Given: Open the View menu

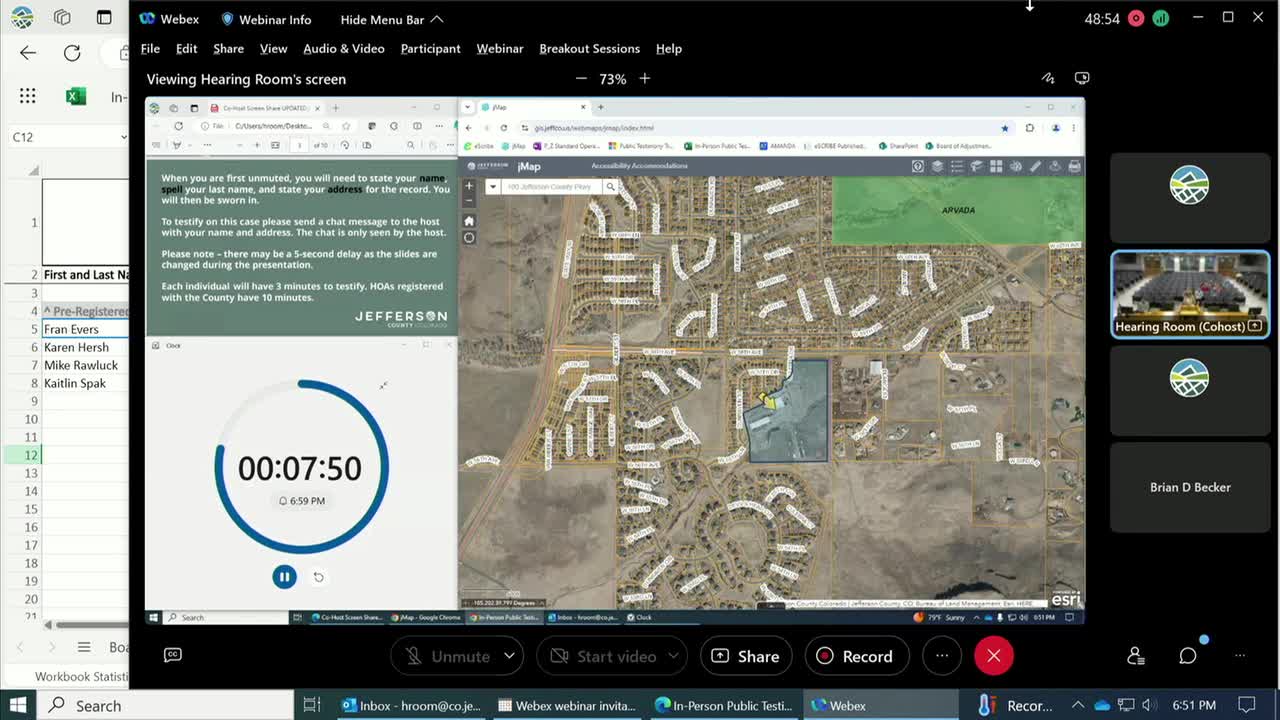Looking at the screenshot, I should coord(273,48).
